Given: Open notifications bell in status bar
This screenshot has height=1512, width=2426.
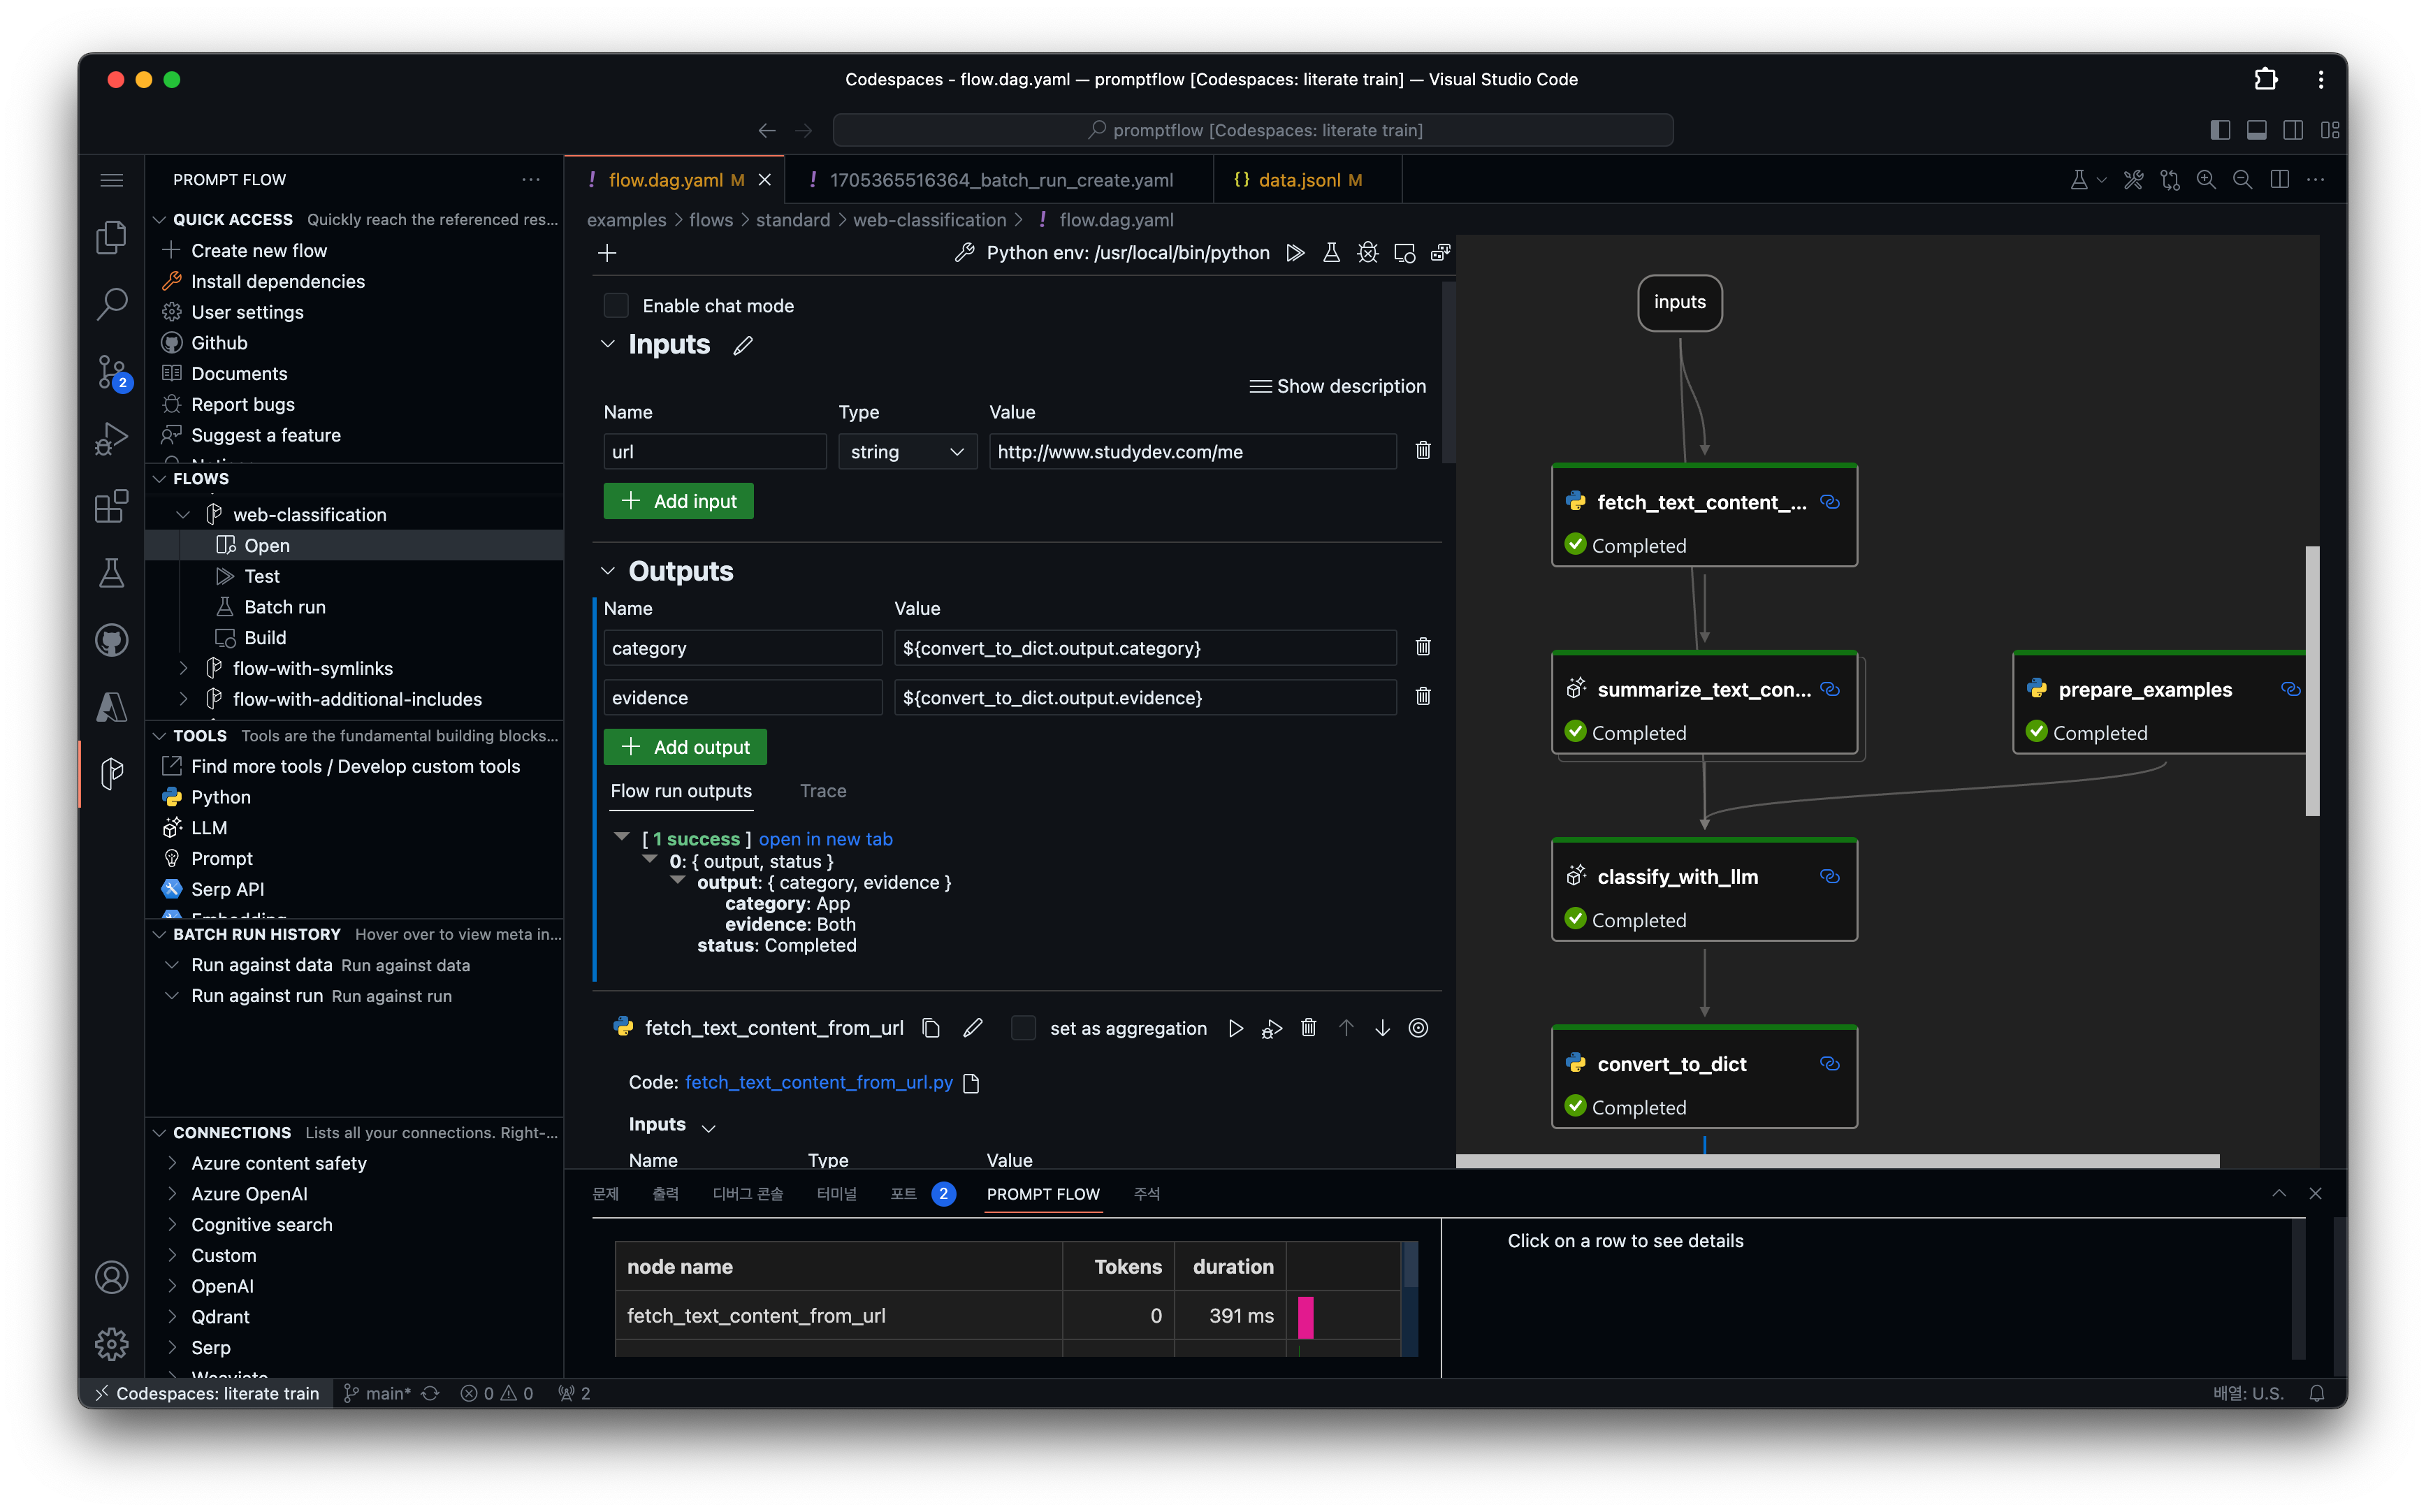Looking at the screenshot, I should [x=2316, y=1393].
